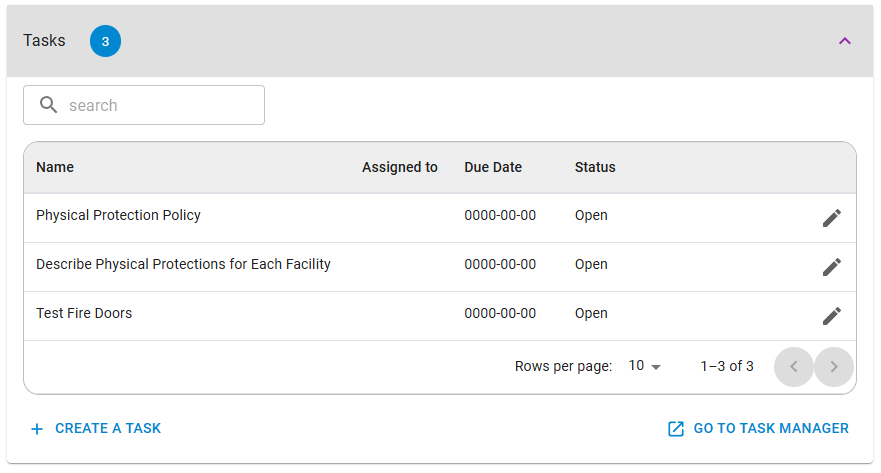Viewport: 881px width, 473px height.
Task: Go to next page of tasks
Action: tap(834, 367)
